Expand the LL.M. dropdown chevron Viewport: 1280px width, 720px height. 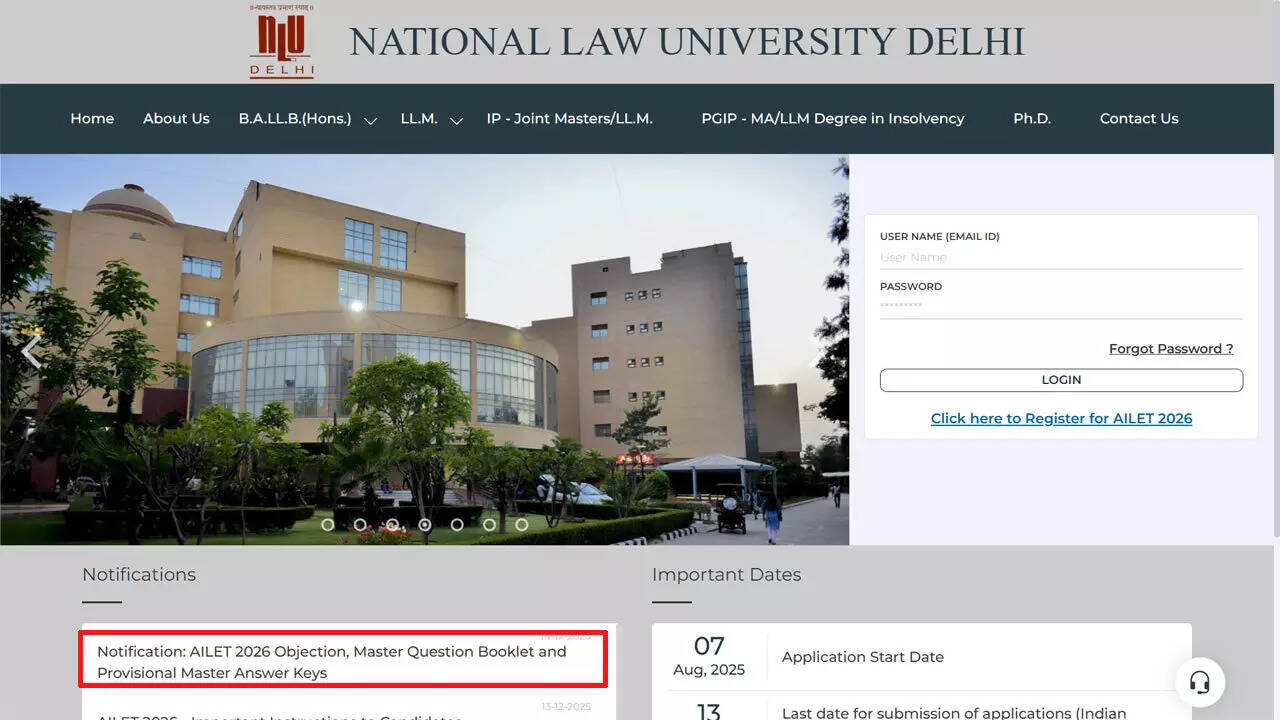[457, 120]
